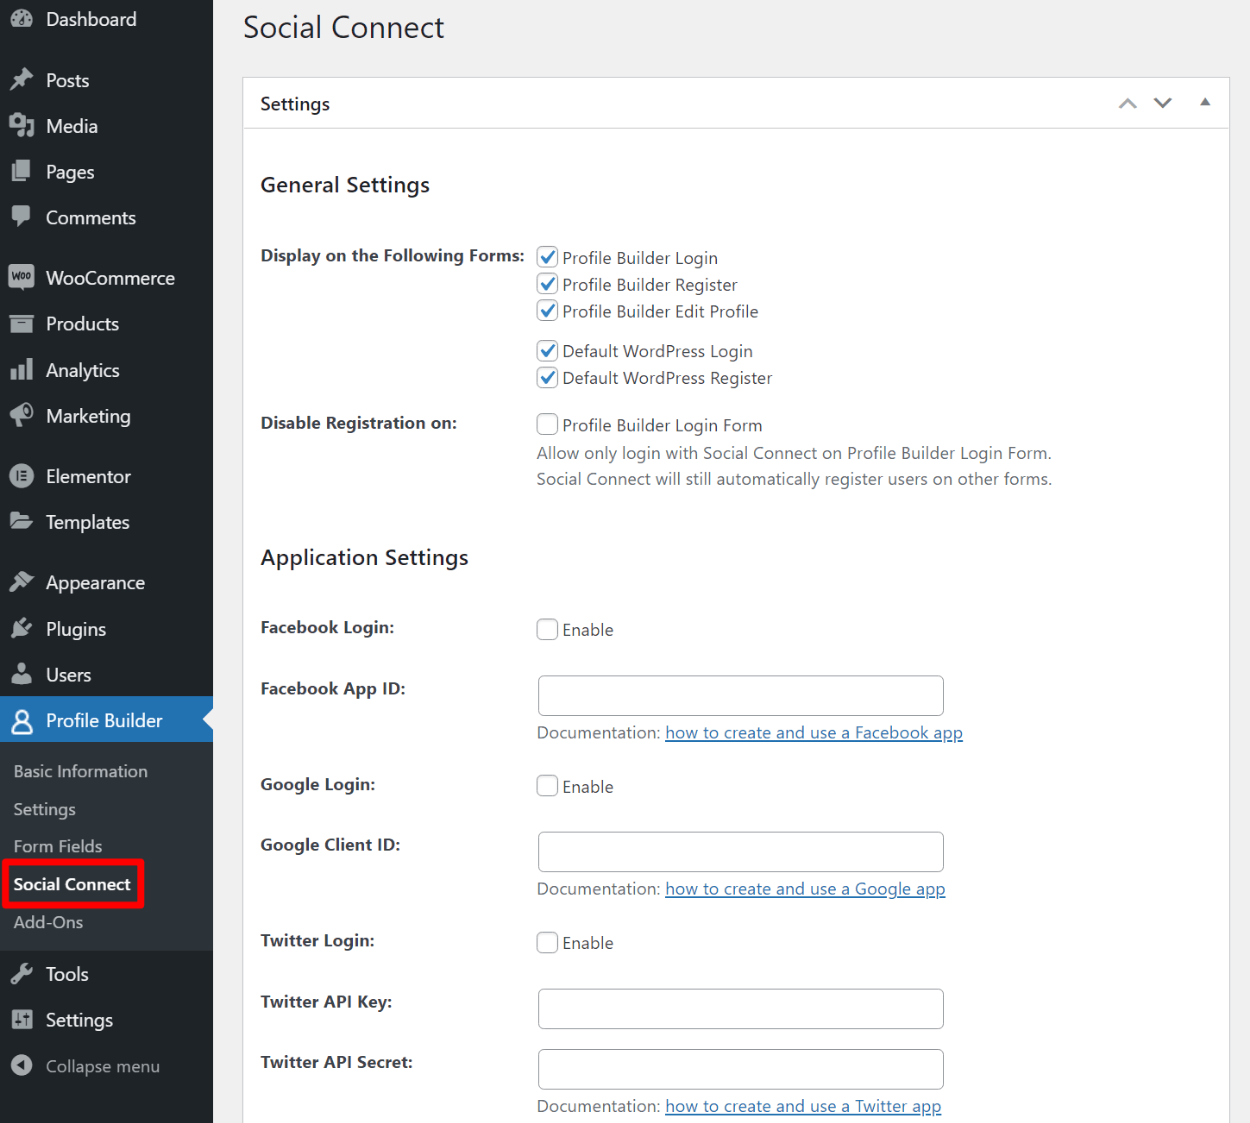The height and width of the screenshot is (1123, 1250).
Task: Uncheck Profile Builder Edit Profile checkbox
Action: pos(547,311)
